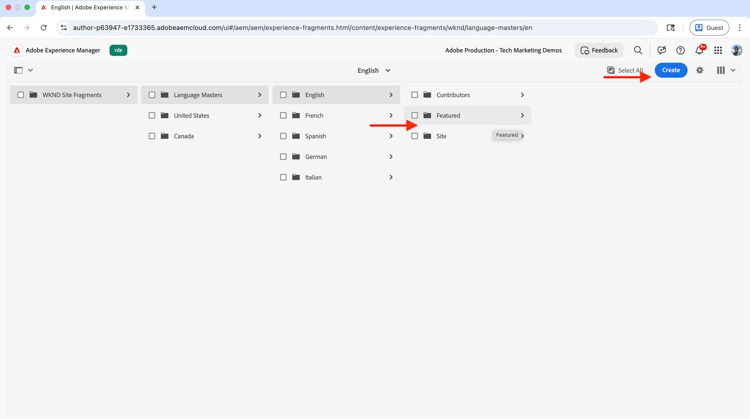View notifications bell icon
Screen dimensions: 750x419
(x=699, y=50)
